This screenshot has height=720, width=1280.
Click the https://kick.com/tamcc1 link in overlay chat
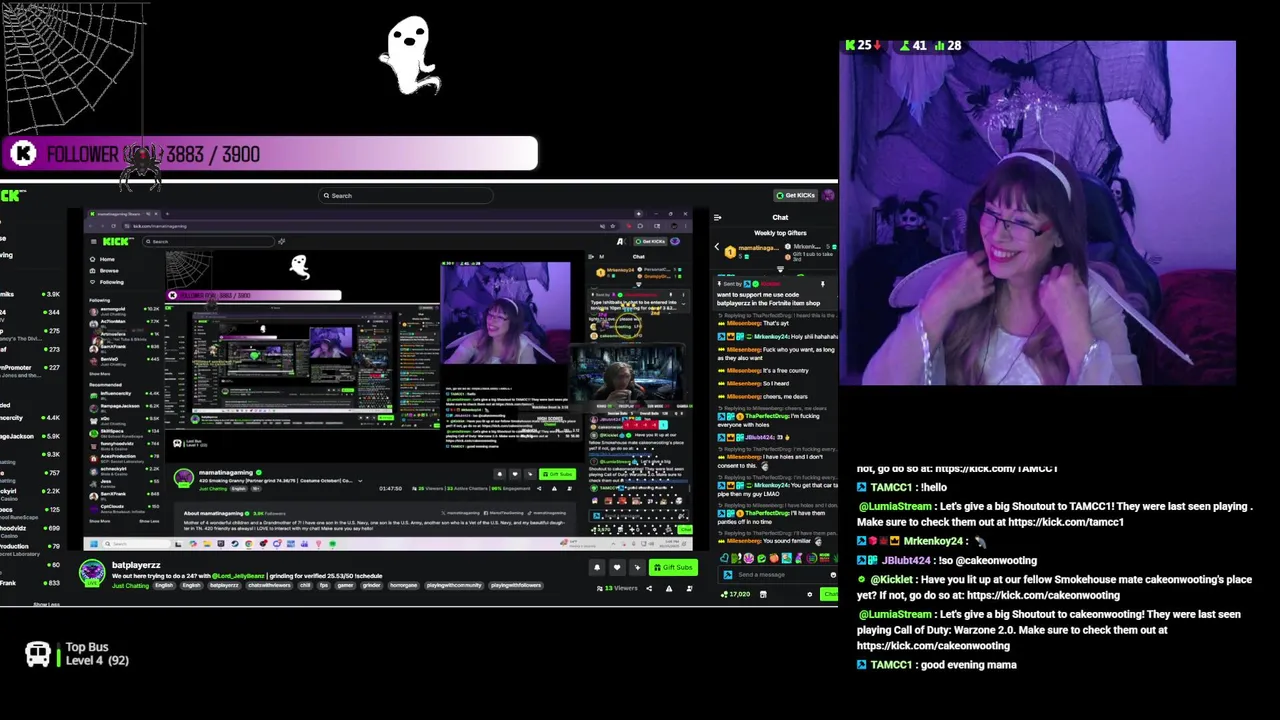[1066, 522]
